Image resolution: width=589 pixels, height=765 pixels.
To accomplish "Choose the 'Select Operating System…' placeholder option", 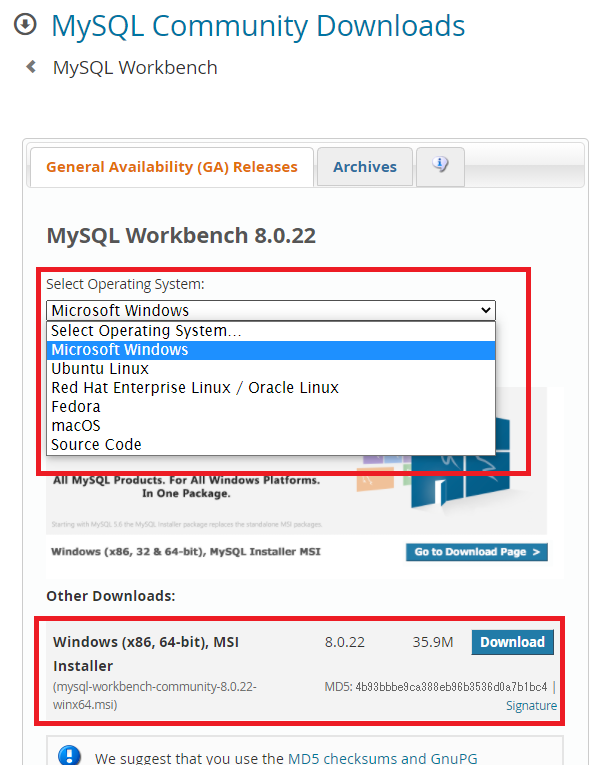I will pyautogui.click(x=271, y=331).
